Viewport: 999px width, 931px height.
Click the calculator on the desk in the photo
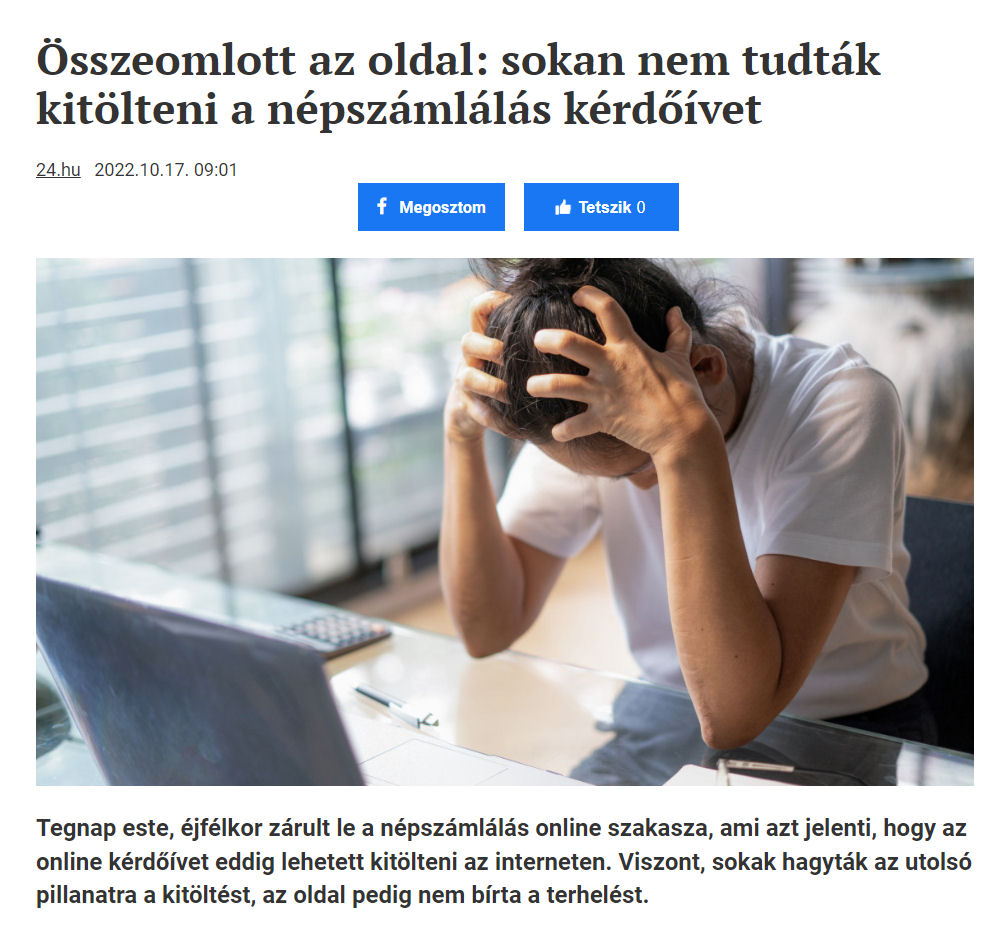(334, 633)
